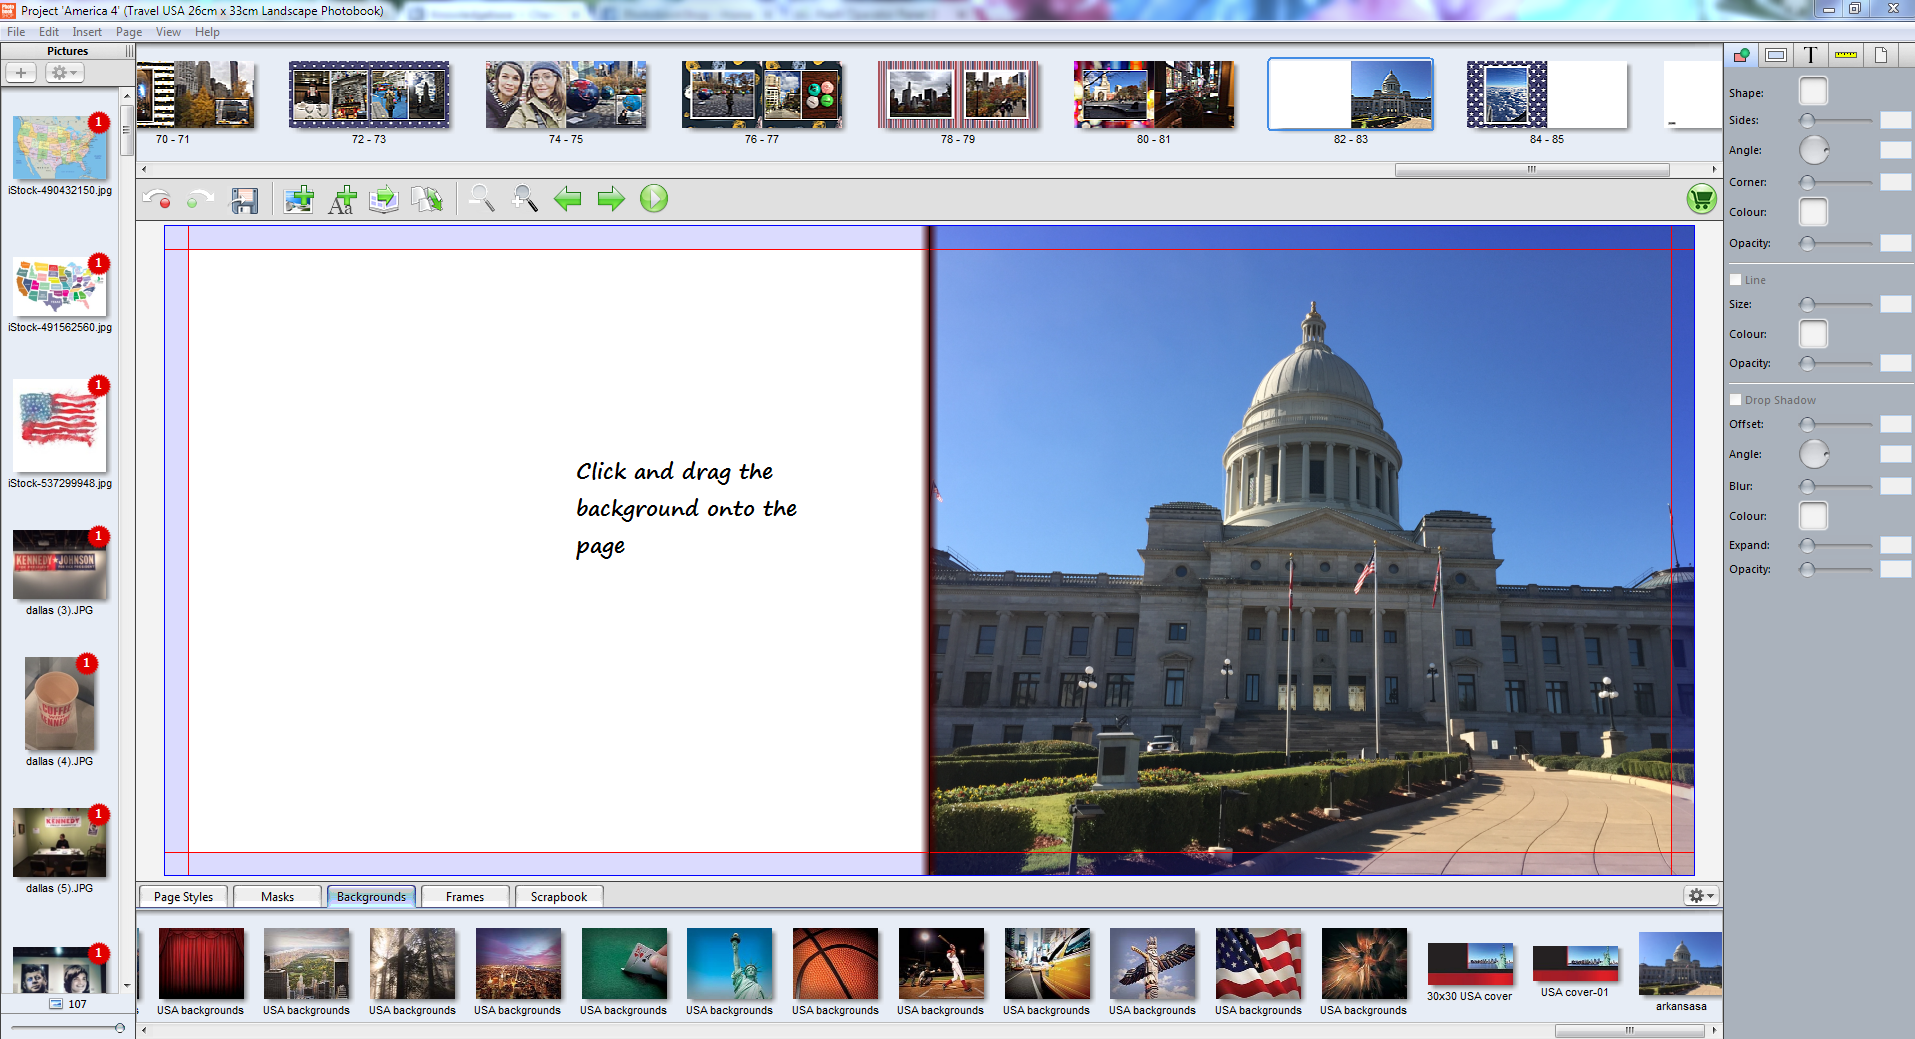Open the text properties tab with the T icon
The image size is (1915, 1039).
point(1810,55)
